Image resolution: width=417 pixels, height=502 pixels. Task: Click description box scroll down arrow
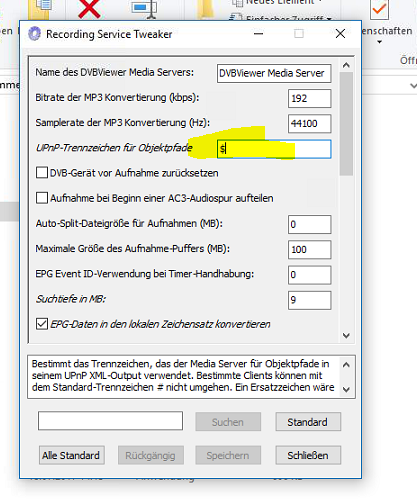pyautogui.click(x=346, y=389)
